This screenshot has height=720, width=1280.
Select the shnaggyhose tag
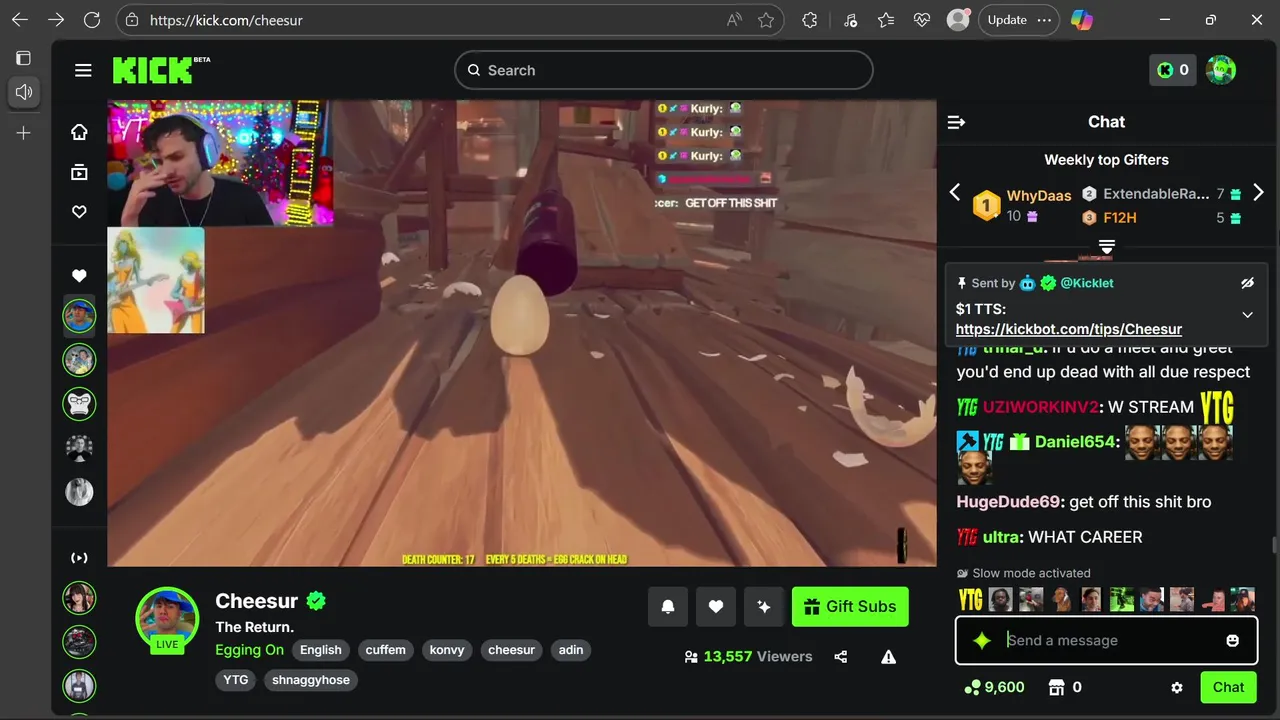click(x=311, y=680)
